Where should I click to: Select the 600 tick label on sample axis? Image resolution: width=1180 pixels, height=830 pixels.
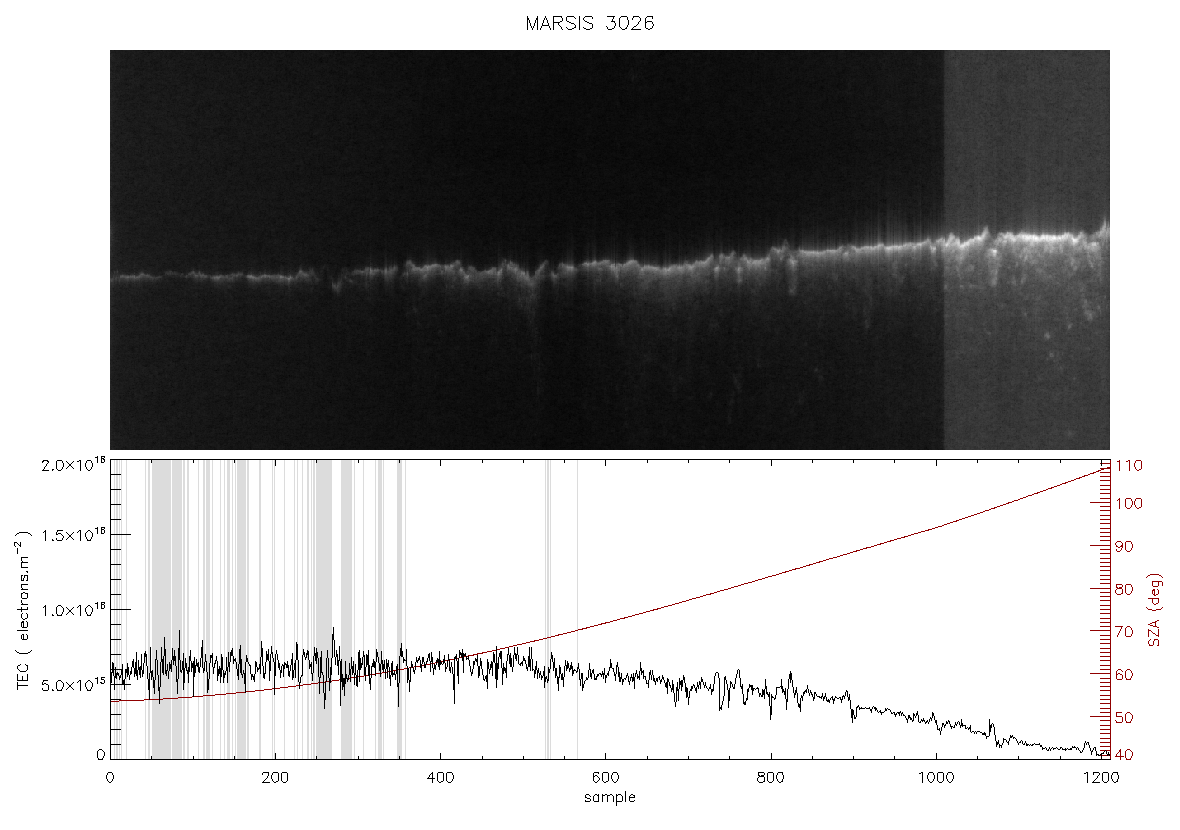606,777
